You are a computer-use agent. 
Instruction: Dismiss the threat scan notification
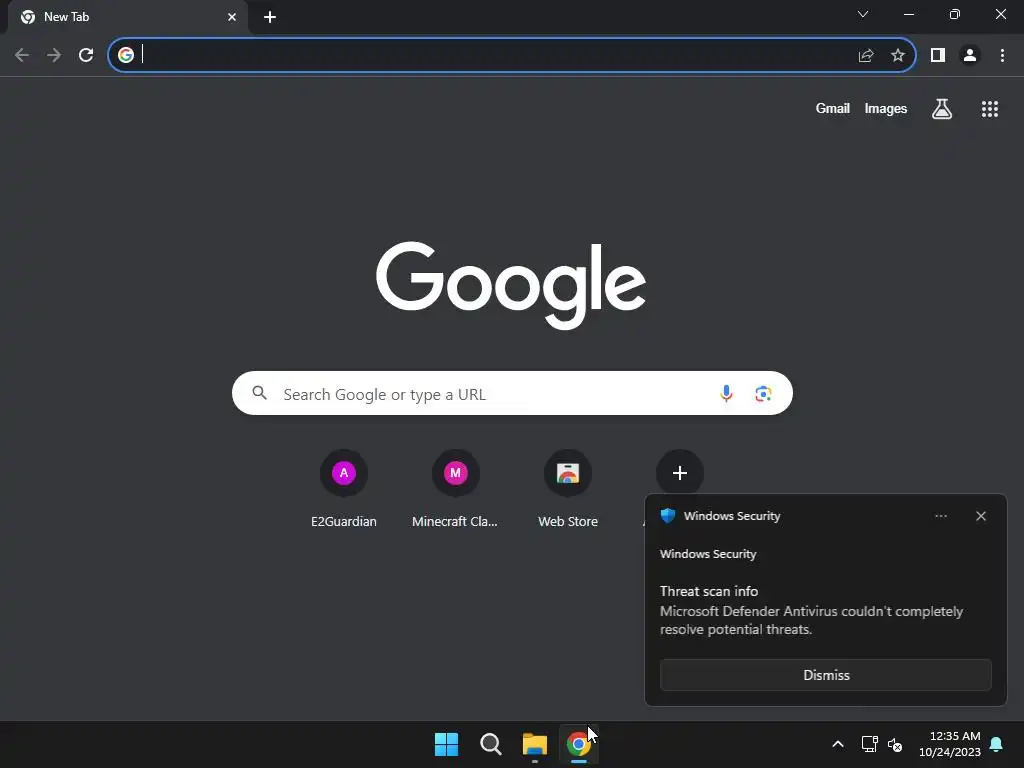coord(826,675)
